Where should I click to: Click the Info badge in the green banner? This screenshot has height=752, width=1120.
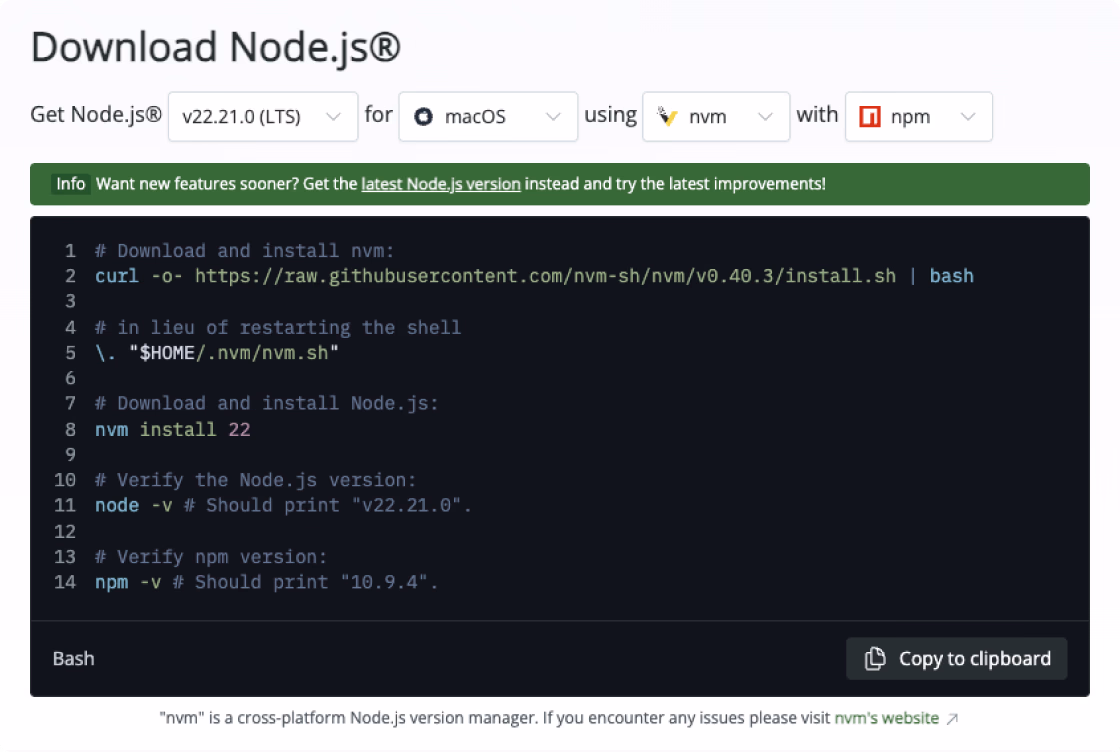click(71, 184)
